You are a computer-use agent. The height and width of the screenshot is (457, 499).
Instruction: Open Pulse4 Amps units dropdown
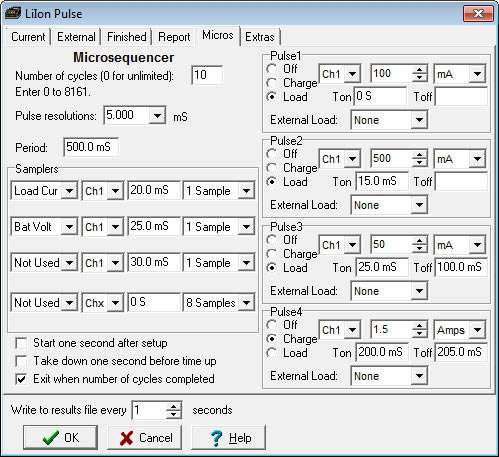[x=477, y=330]
